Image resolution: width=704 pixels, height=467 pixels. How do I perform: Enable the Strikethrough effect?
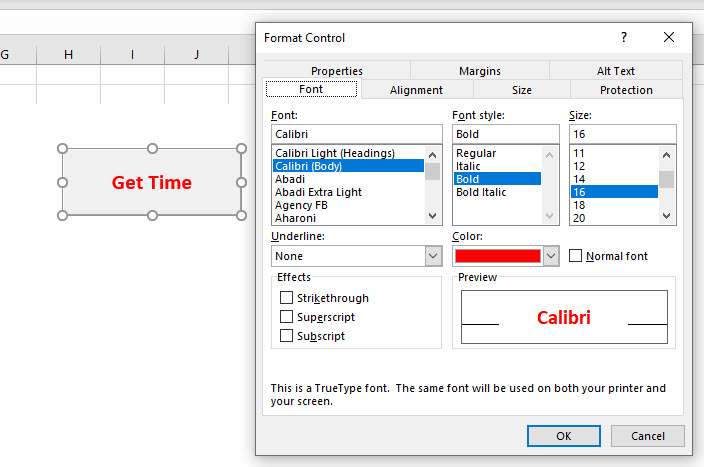(287, 298)
